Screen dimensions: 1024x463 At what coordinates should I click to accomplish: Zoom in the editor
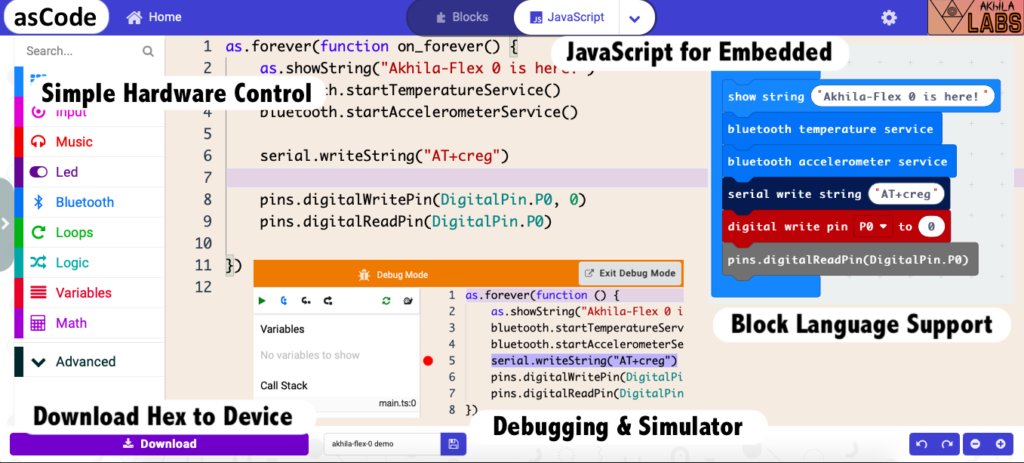[1000, 444]
